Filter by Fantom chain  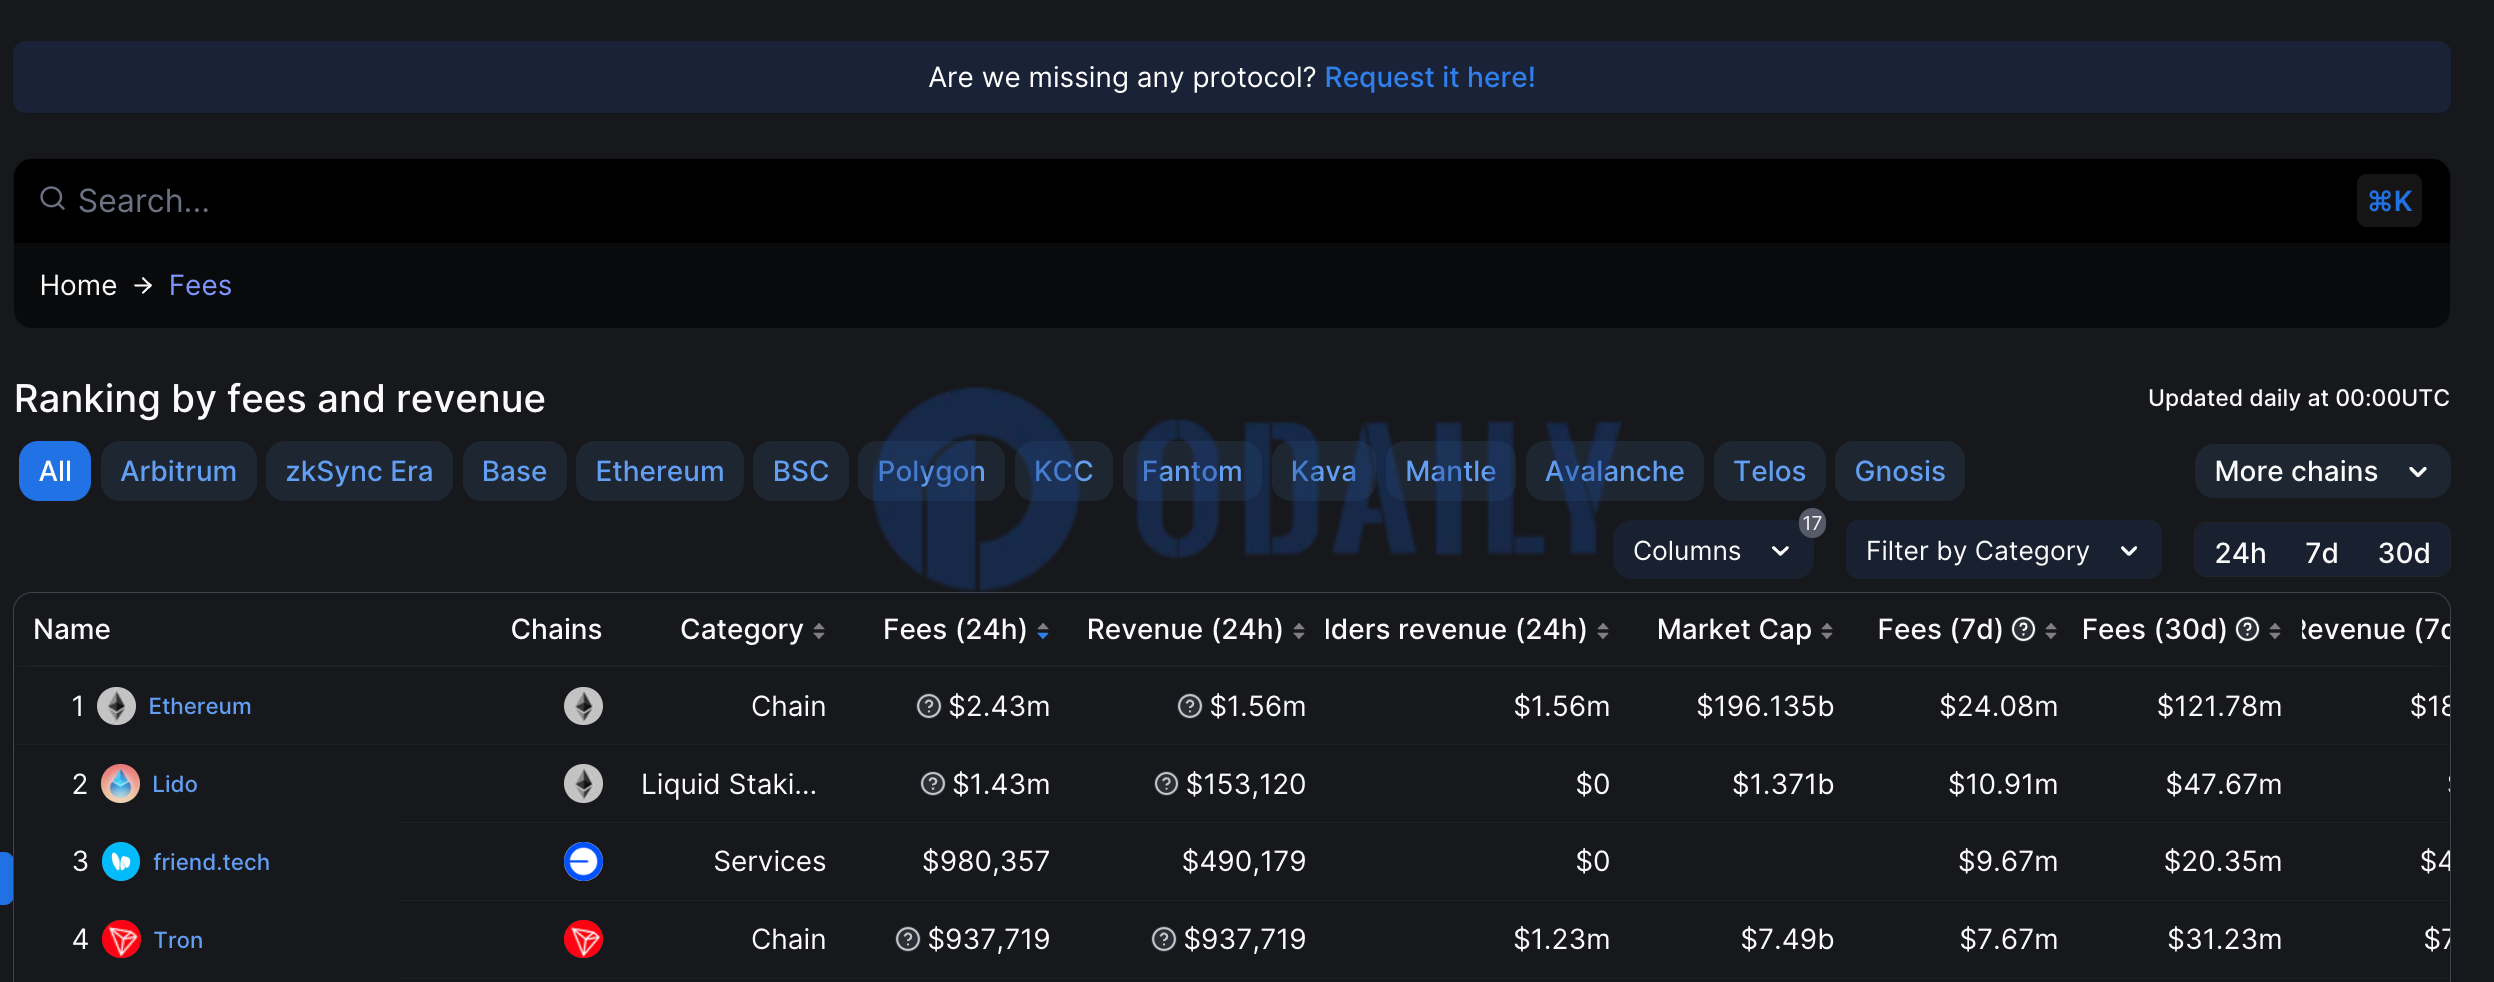coord(1192,471)
